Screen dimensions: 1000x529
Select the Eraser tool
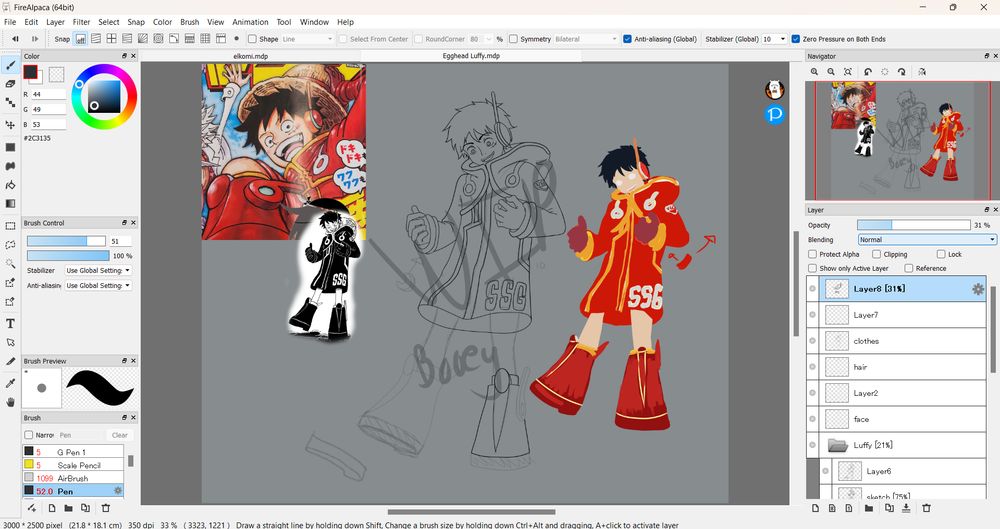click(10, 84)
